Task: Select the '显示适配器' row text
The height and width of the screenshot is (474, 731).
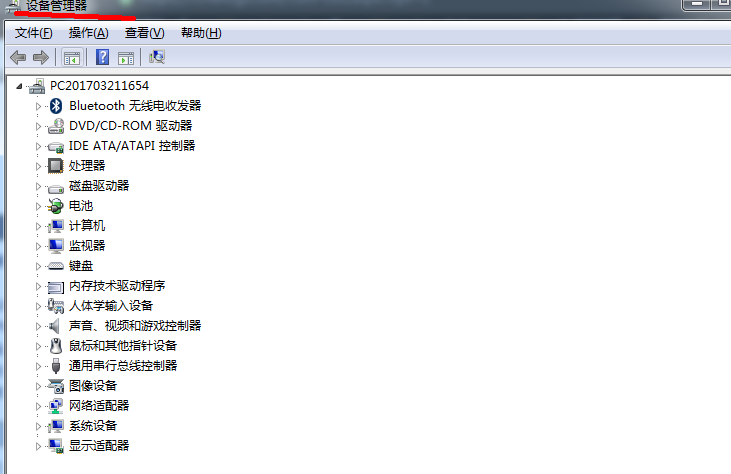Action: (x=99, y=446)
